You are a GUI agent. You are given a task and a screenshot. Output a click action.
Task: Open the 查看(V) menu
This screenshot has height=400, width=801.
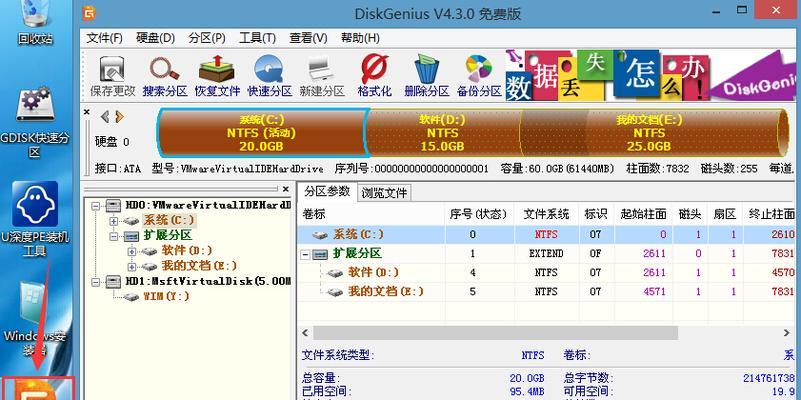(308, 38)
